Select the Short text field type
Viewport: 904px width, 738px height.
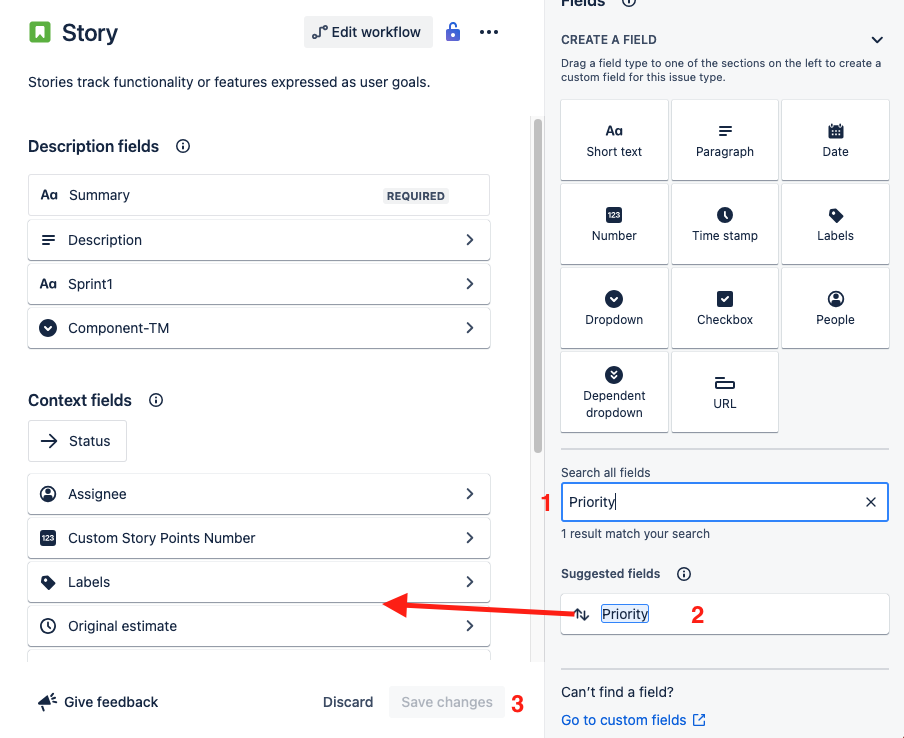tap(614, 139)
